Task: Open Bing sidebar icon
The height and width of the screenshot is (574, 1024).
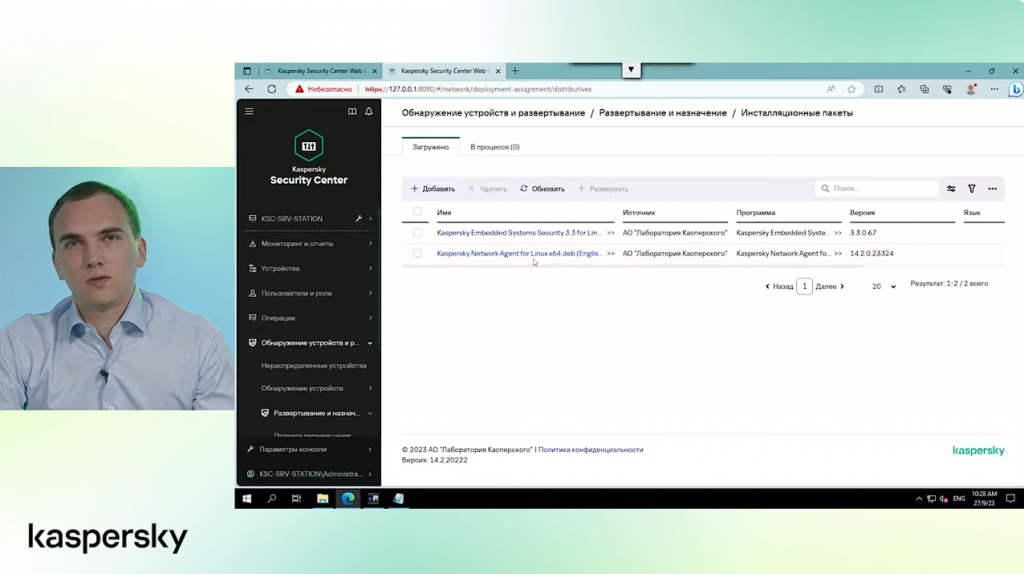Action: coord(1016,89)
